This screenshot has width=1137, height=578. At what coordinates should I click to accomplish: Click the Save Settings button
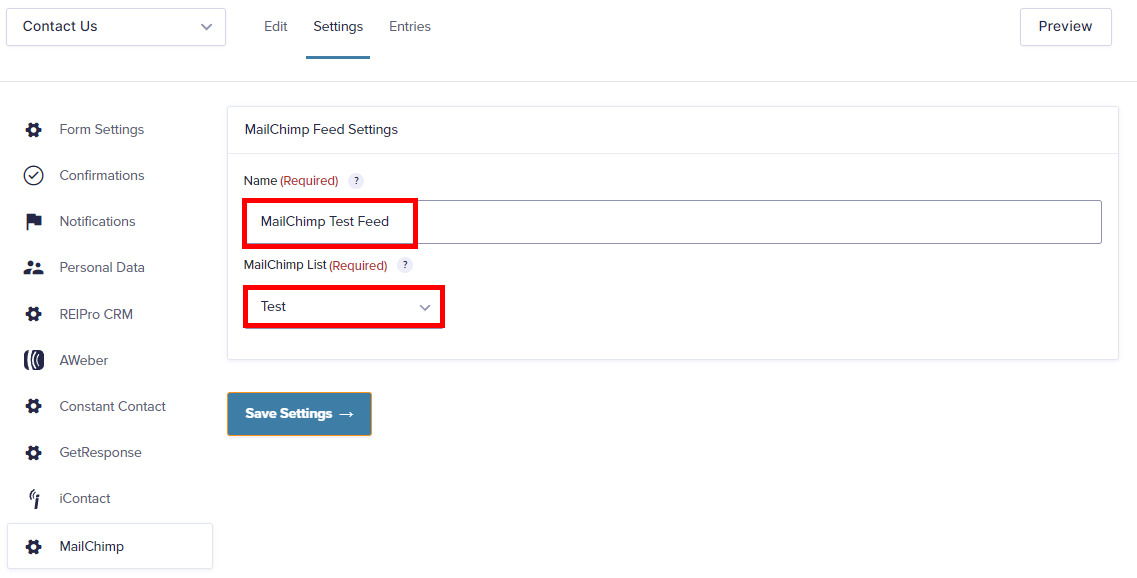coord(299,414)
